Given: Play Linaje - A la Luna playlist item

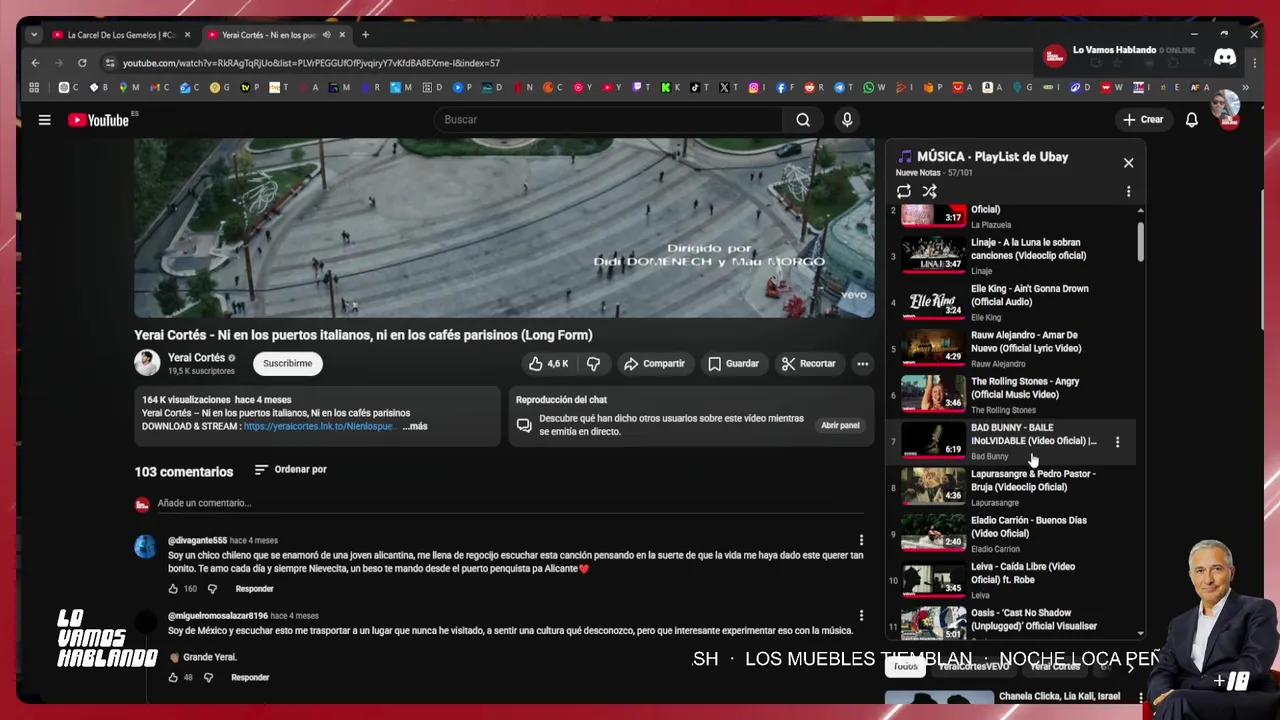Looking at the screenshot, I should point(1010,256).
